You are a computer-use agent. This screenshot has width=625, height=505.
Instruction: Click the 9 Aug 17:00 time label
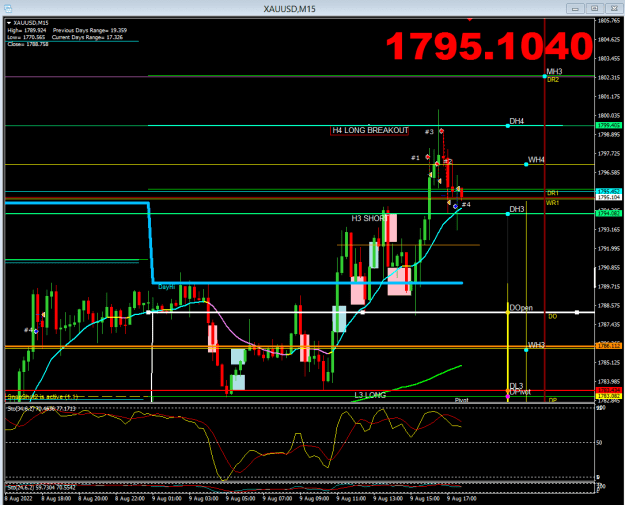click(462, 498)
